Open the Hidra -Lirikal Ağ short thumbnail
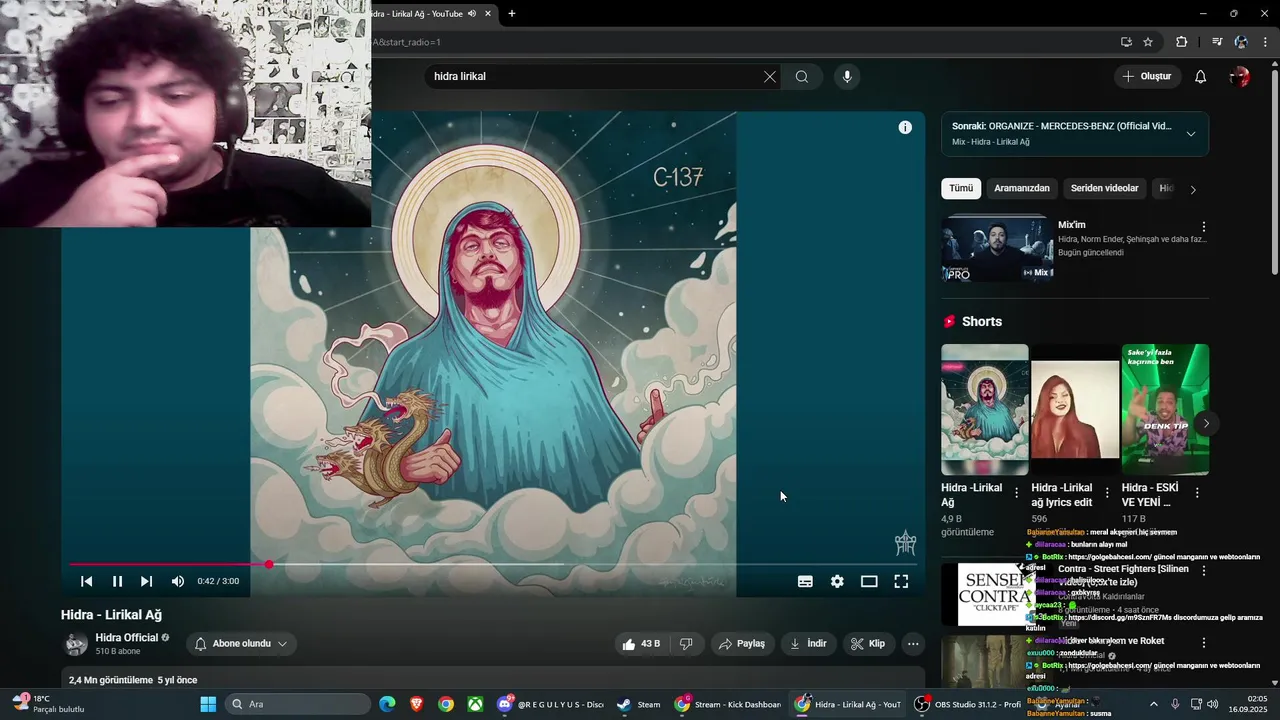This screenshot has width=1280, height=720. point(984,410)
